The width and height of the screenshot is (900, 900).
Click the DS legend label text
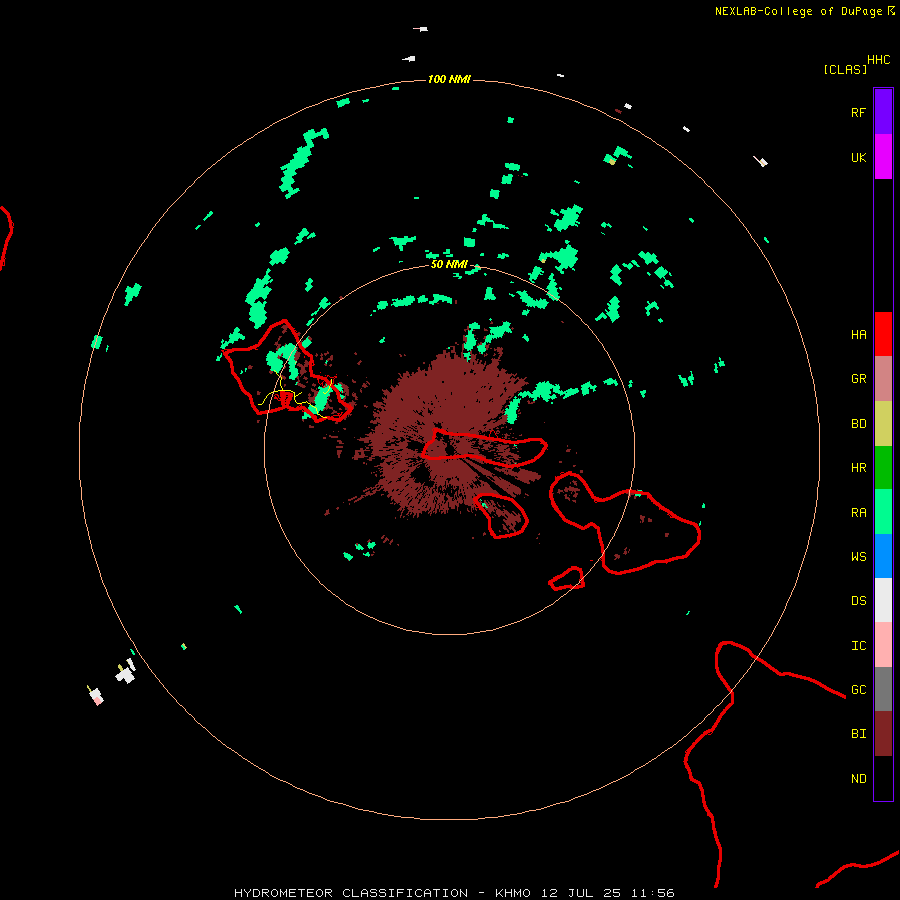pos(859,601)
